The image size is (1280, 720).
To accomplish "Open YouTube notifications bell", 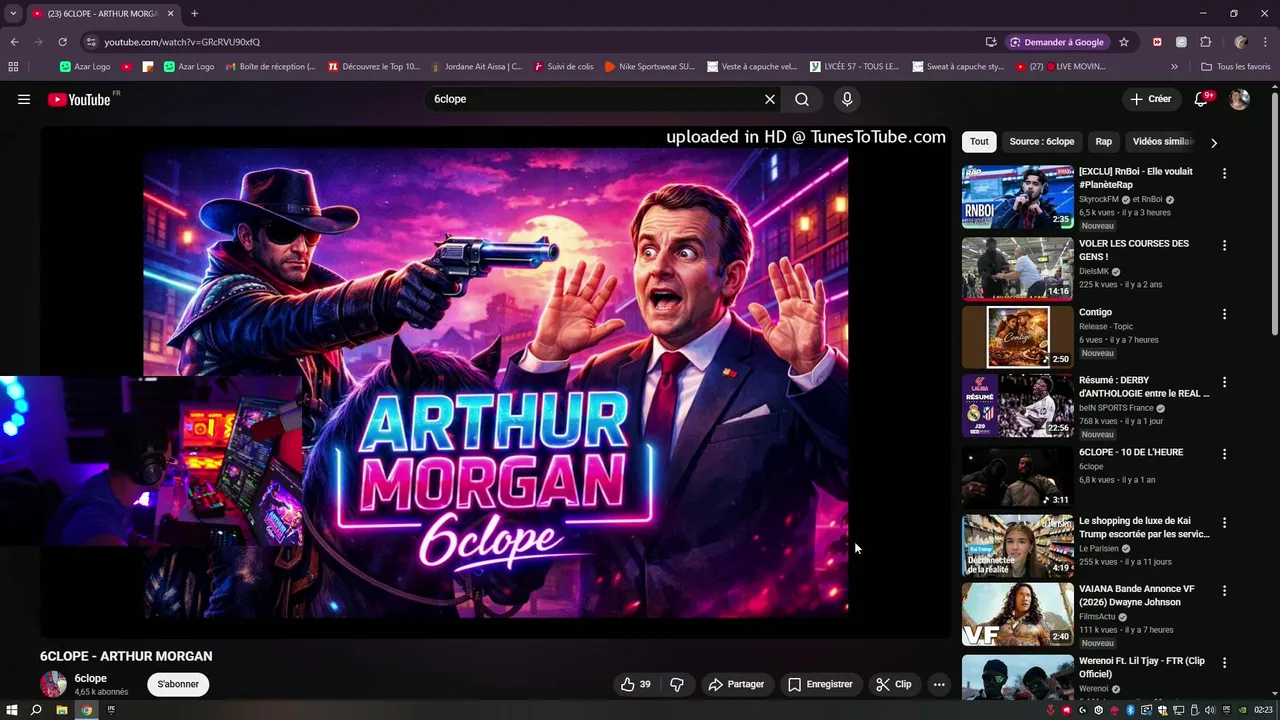I will [x=1202, y=99].
